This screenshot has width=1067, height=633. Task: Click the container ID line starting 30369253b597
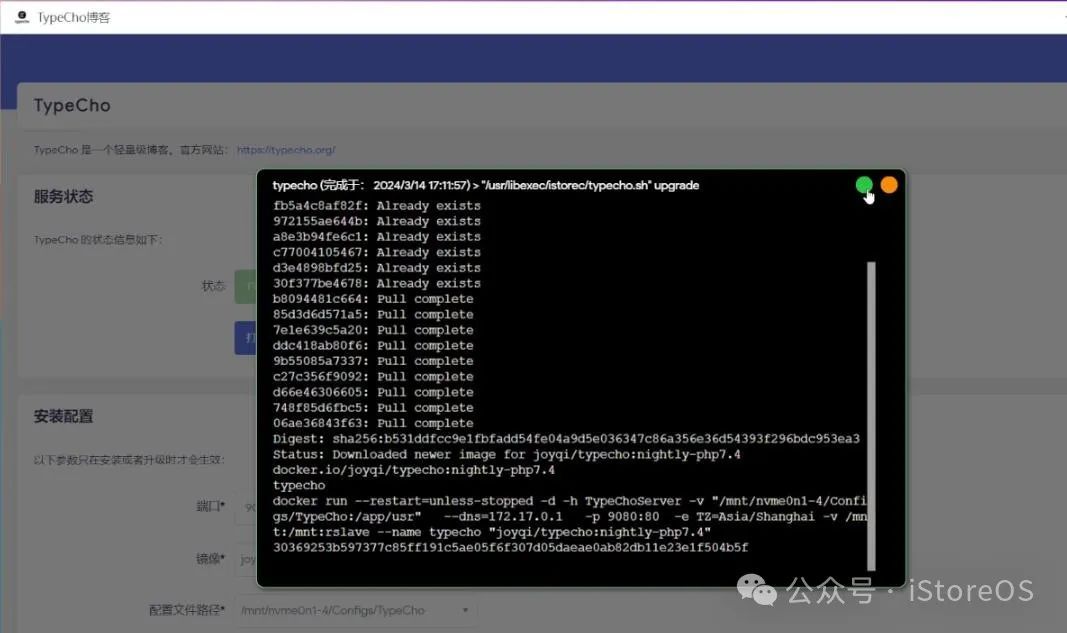pyautogui.click(x=510, y=548)
